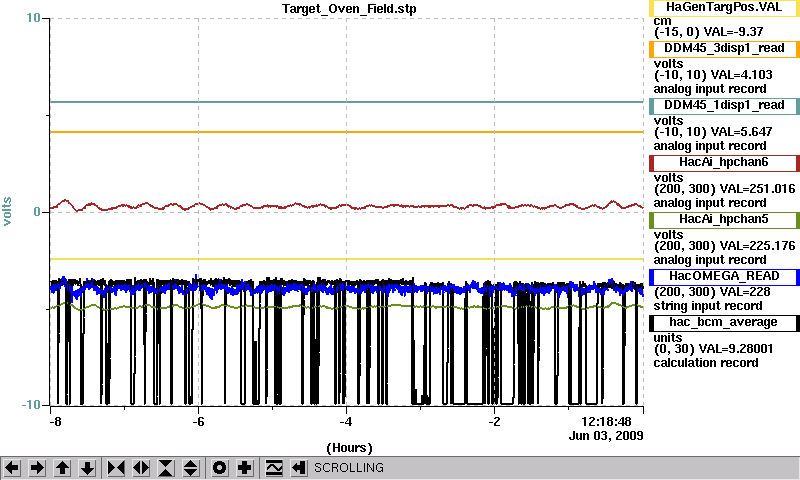Select the HacOMEGA_READ curve legend

(x=724, y=276)
